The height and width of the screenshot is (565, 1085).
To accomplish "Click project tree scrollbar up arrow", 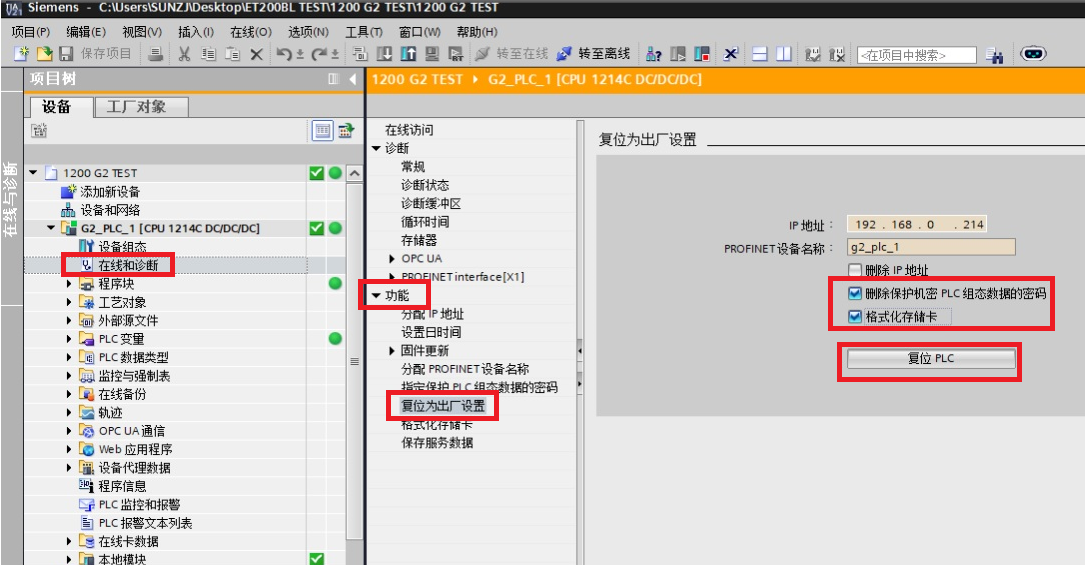I will 355,173.
